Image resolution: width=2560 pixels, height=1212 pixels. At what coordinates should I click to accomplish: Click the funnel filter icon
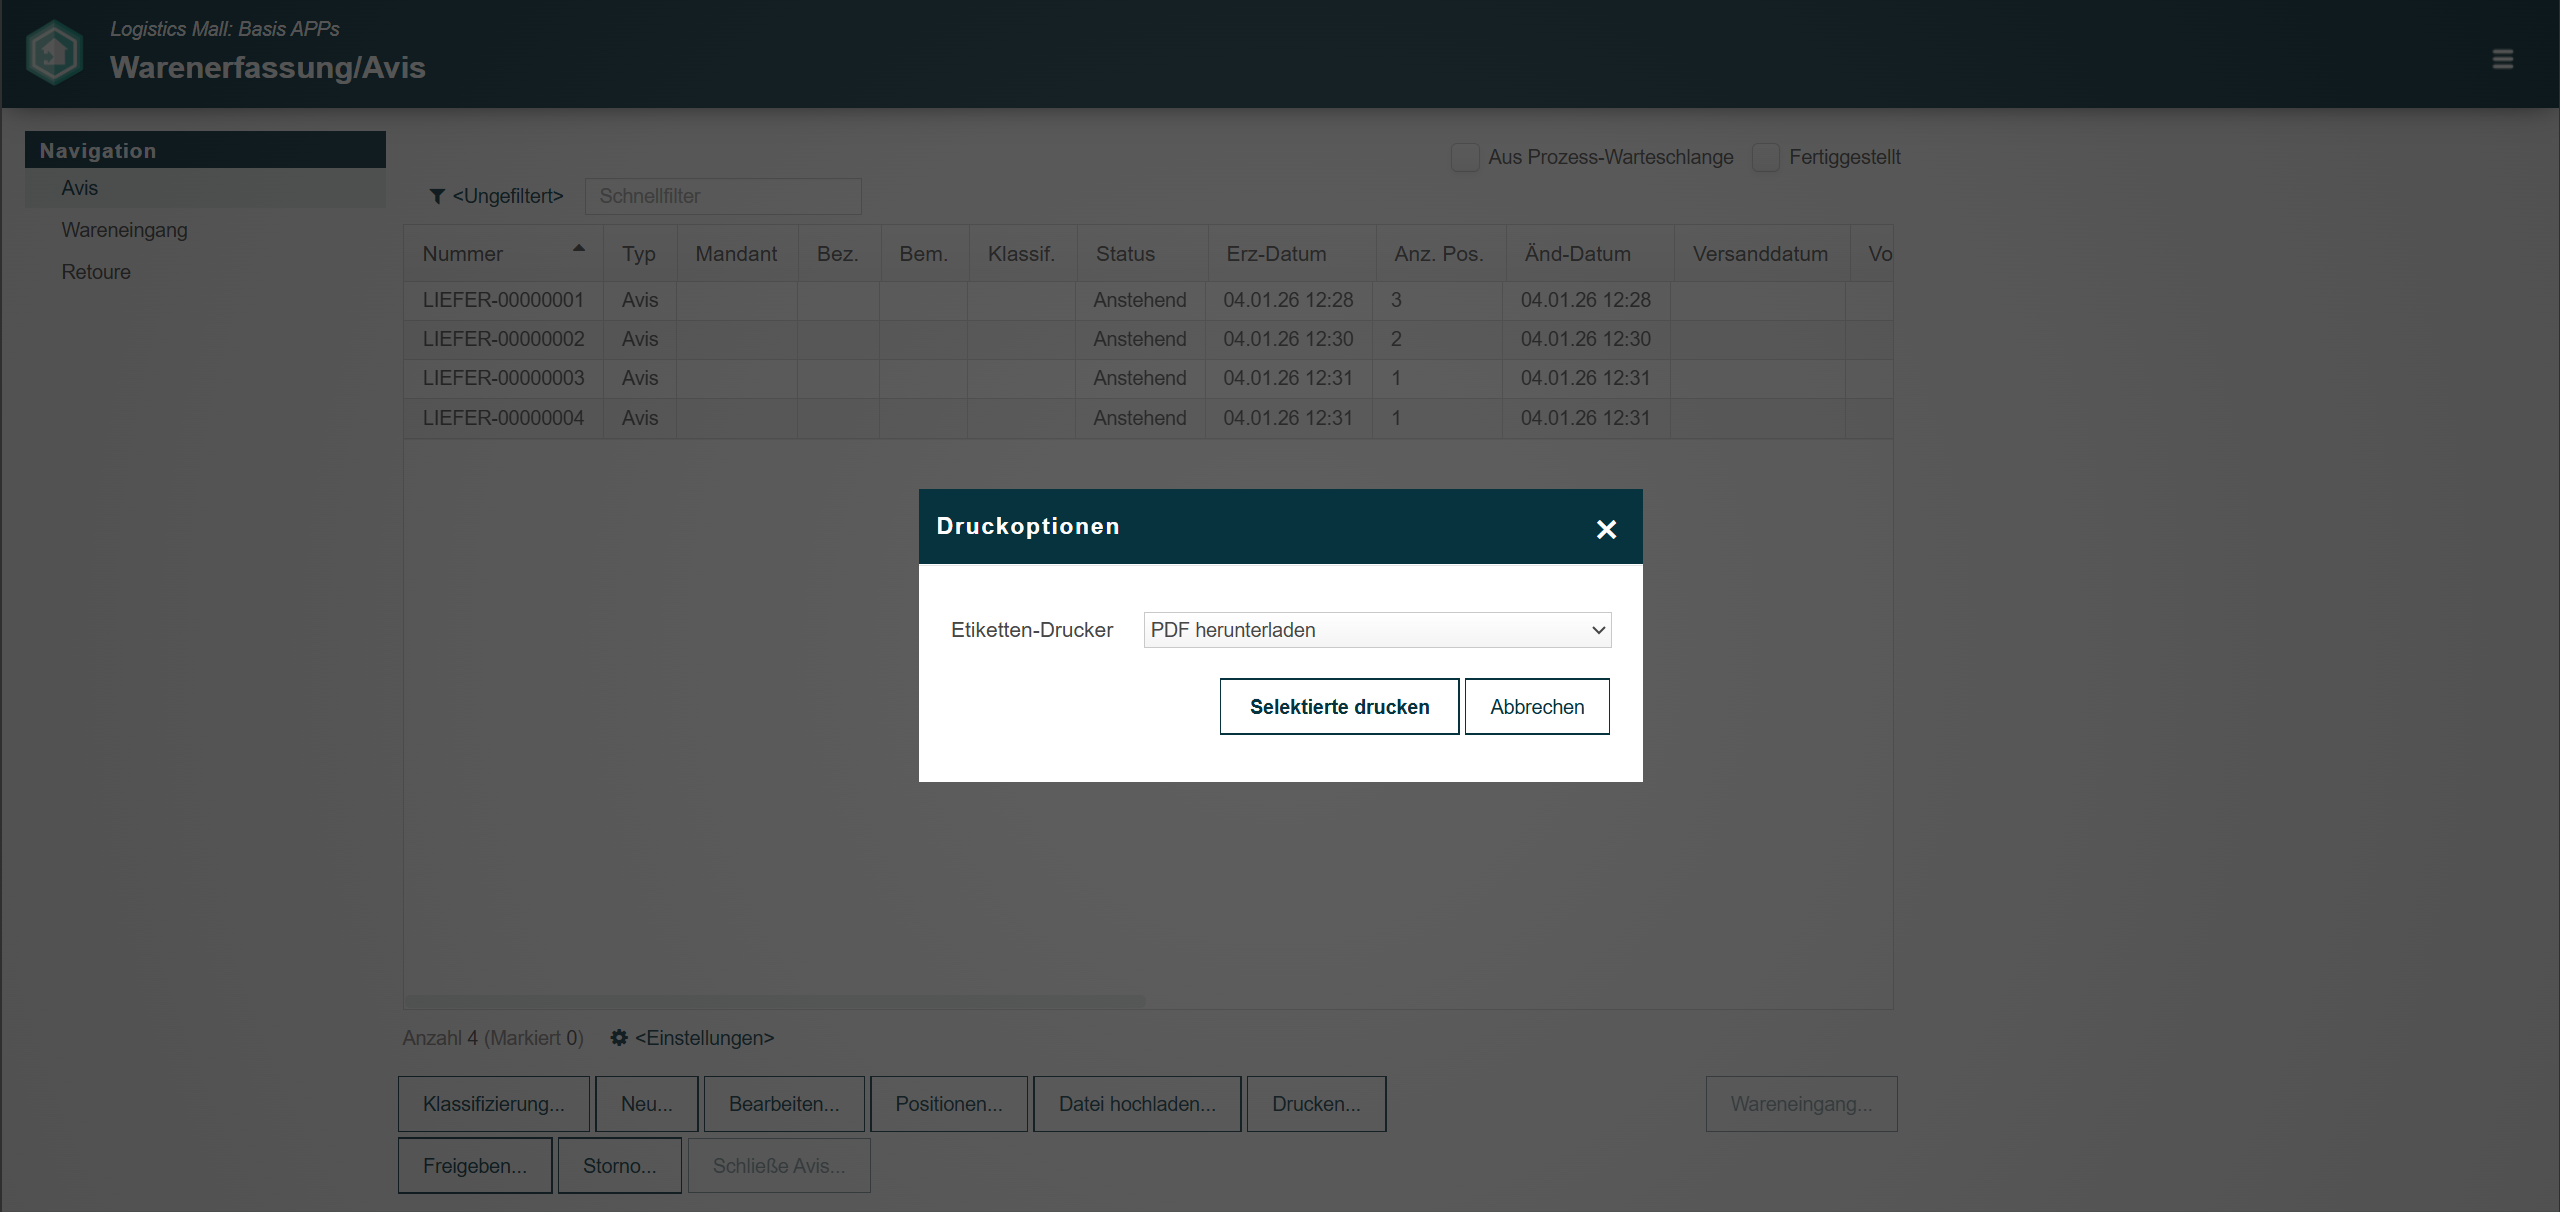coord(437,197)
